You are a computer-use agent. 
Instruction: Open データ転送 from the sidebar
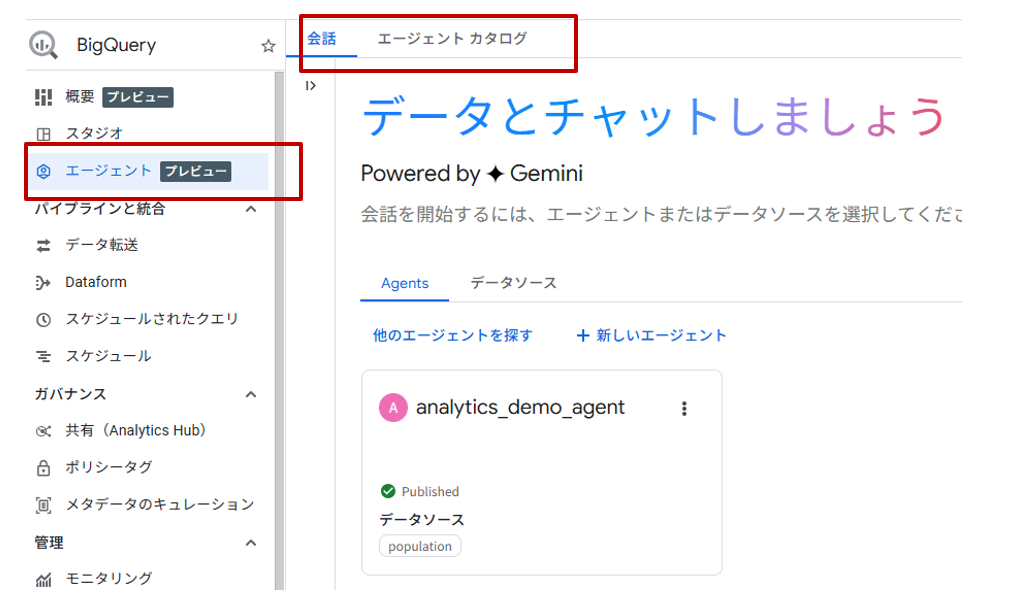101,245
